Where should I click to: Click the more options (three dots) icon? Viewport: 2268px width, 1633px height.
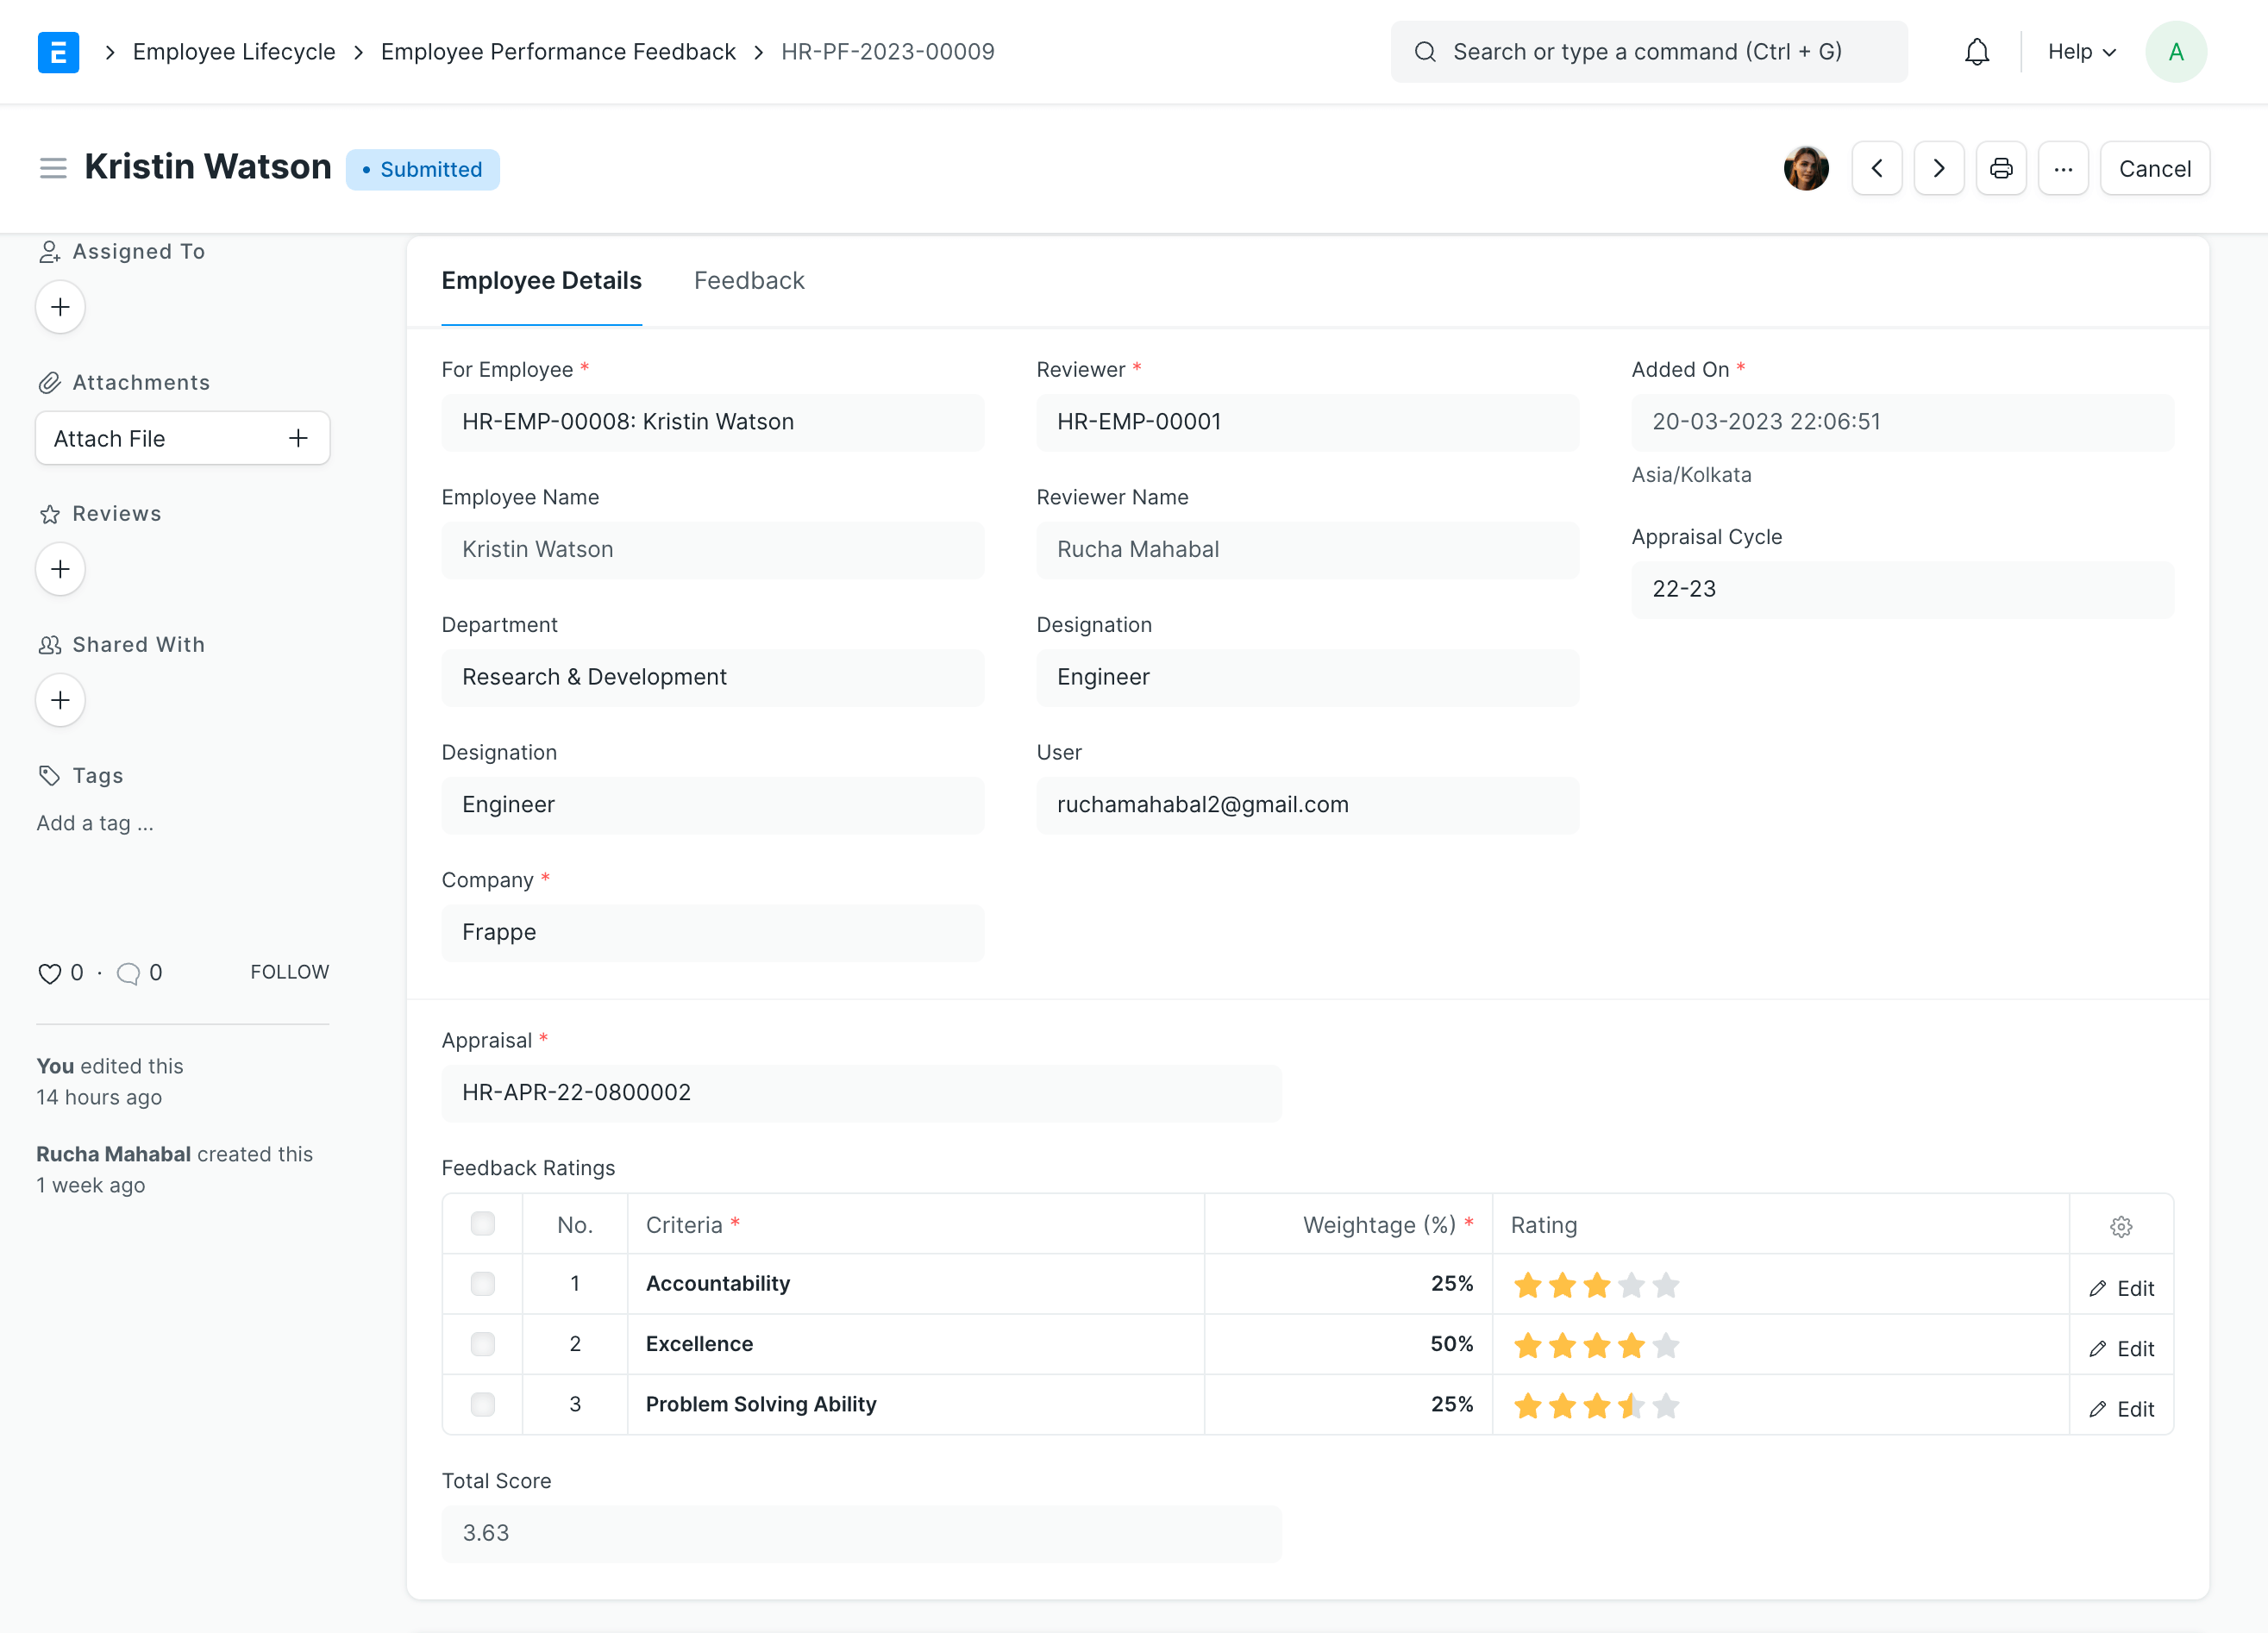pos(2064,169)
